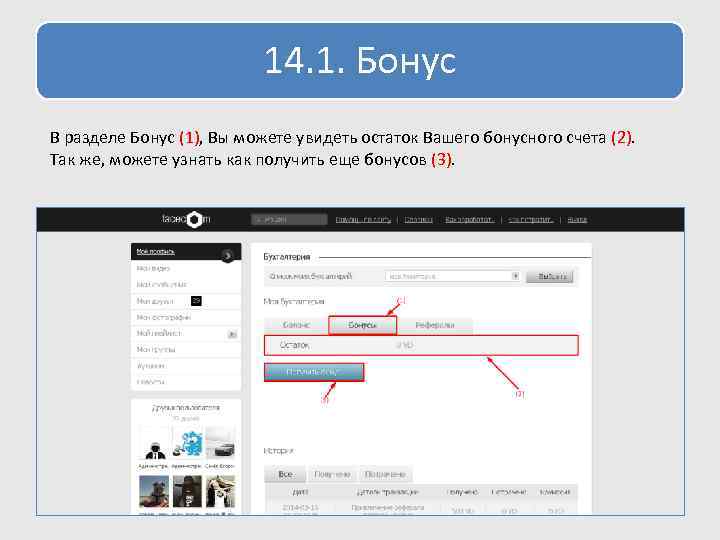Open 'Мои группы' in sidebar
This screenshot has height=540, width=720.
[156, 349]
